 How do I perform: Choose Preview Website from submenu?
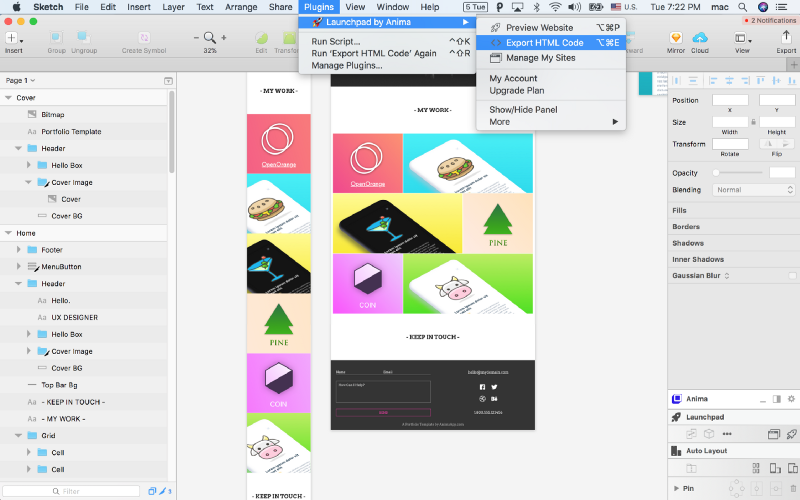551,28
